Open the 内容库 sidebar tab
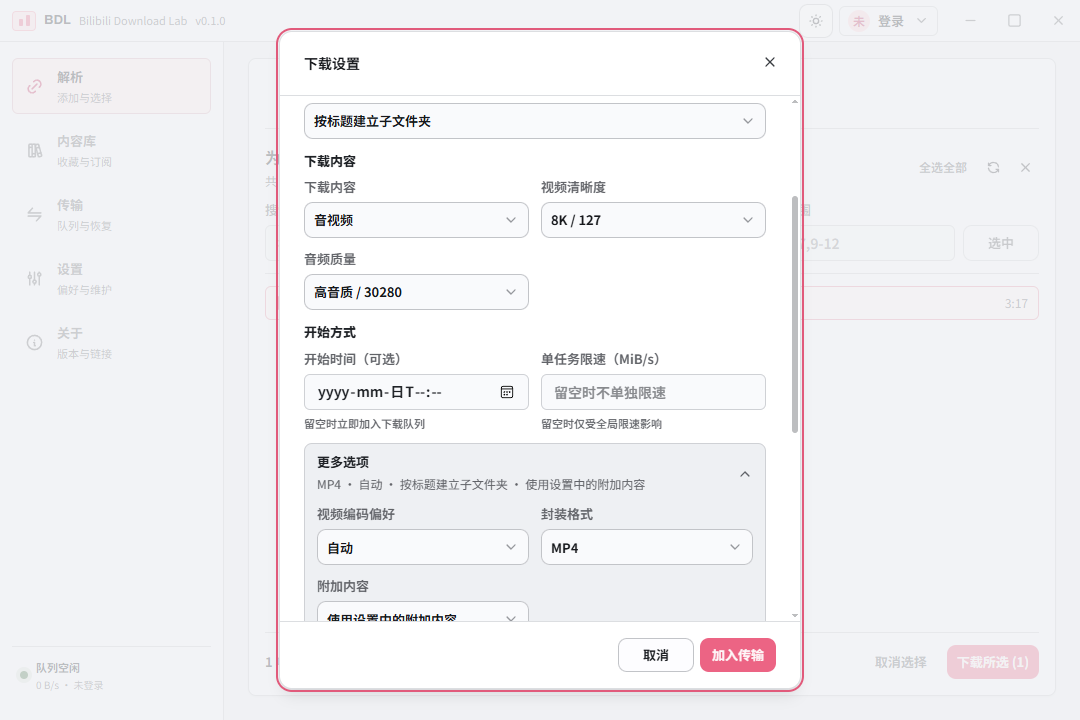The image size is (1080, 720). (112, 150)
